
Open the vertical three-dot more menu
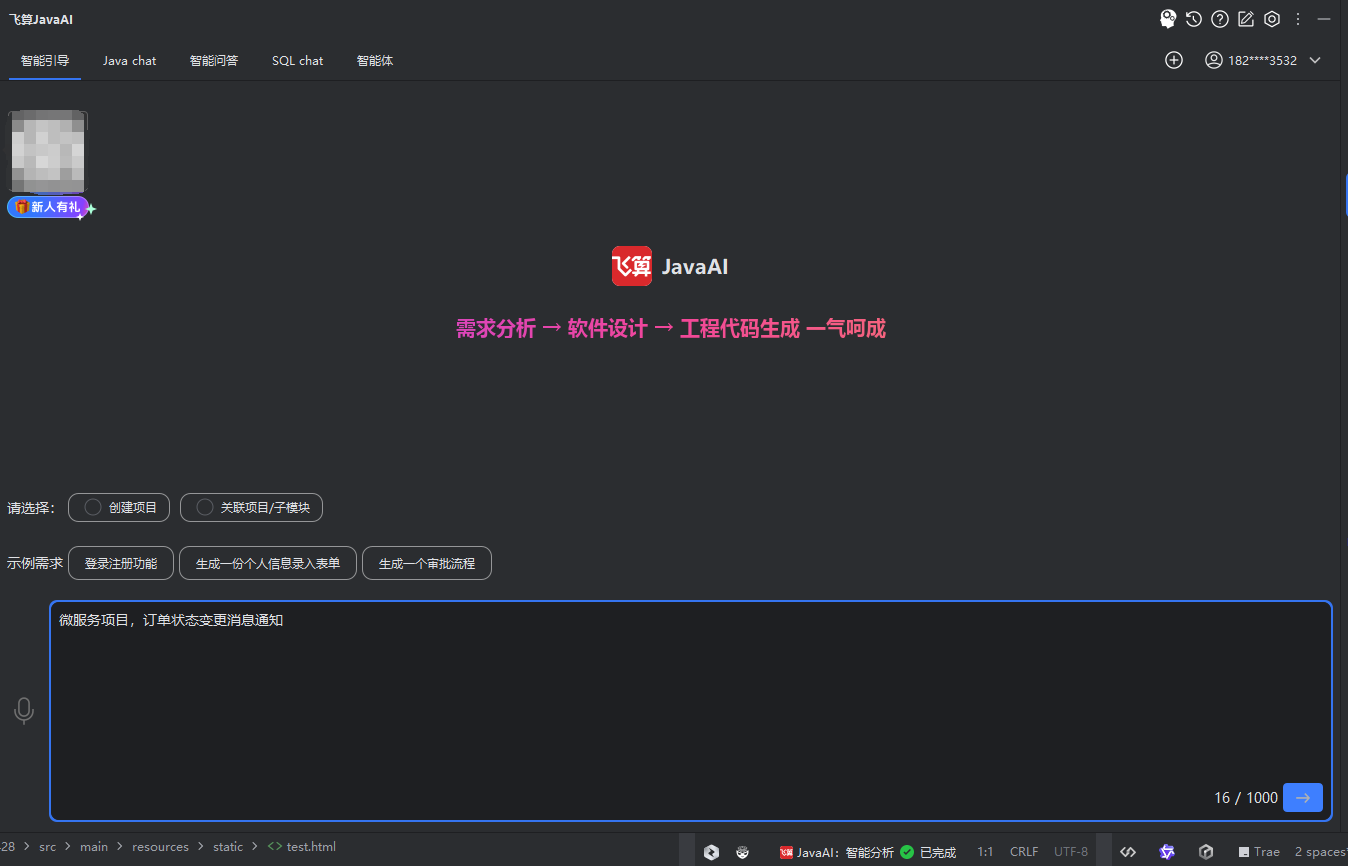coord(1298,18)
